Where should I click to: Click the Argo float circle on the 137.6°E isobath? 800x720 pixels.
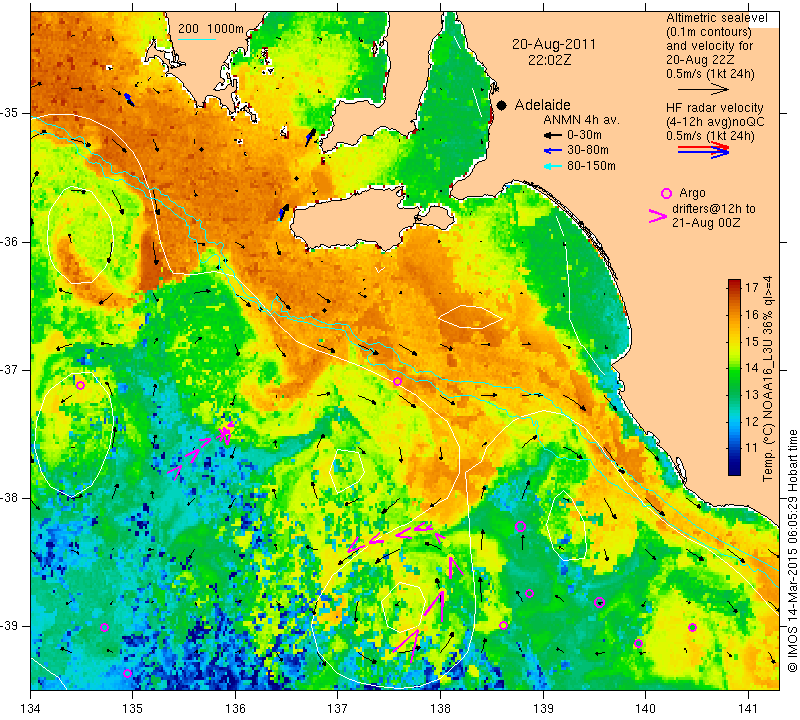(397, 381)
